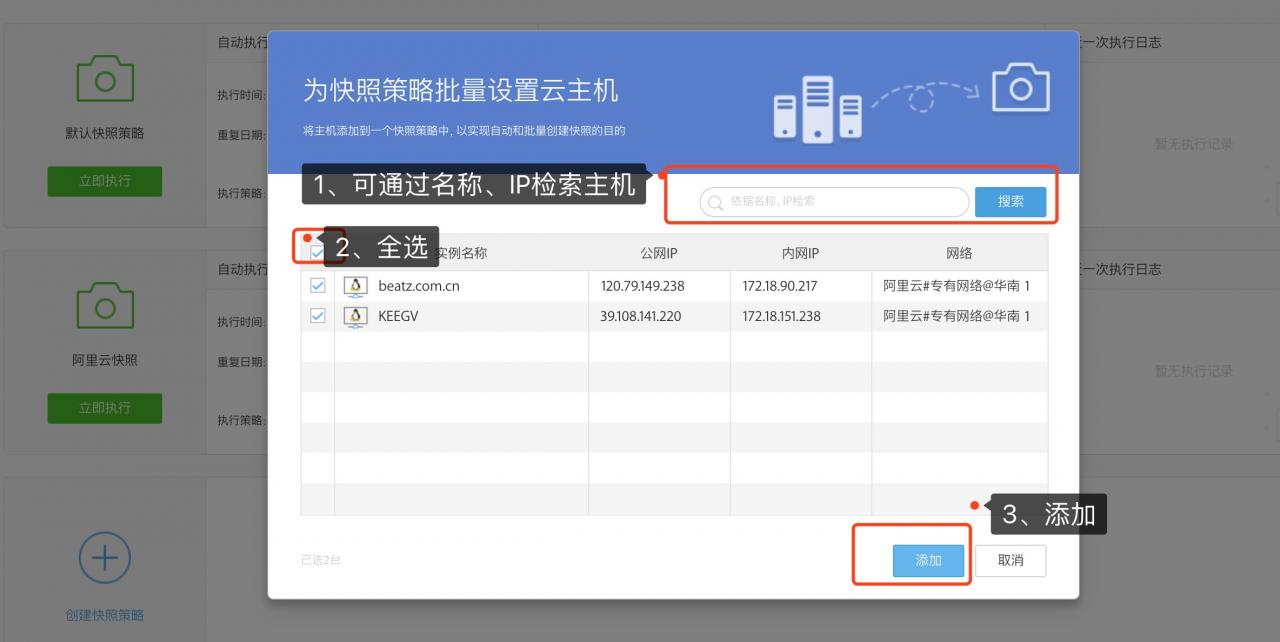Click the magnifier icon in the search box

(715, 202)
